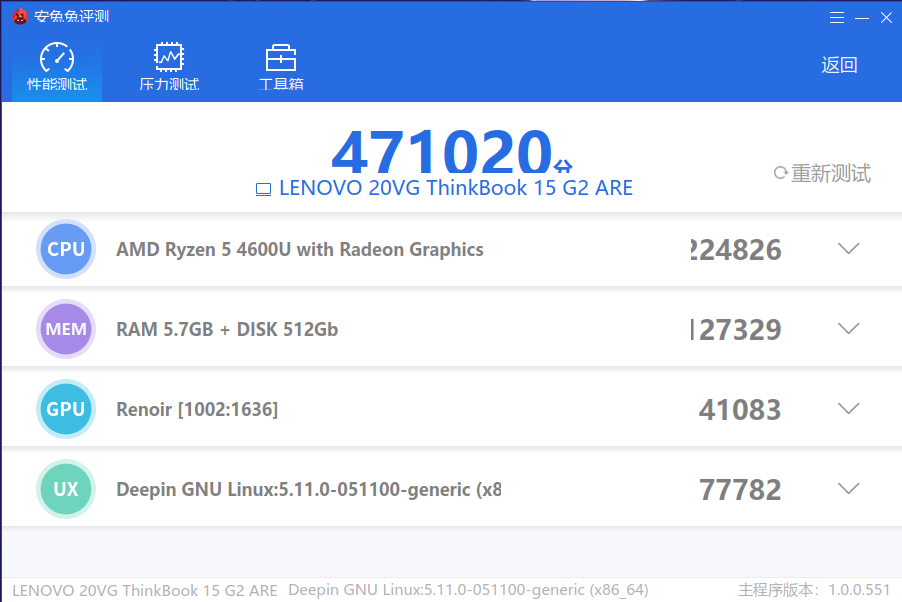Close the AnTuTu window
Image resolution: width=902 pixels, height=602 pixels.
click(886, 18)
